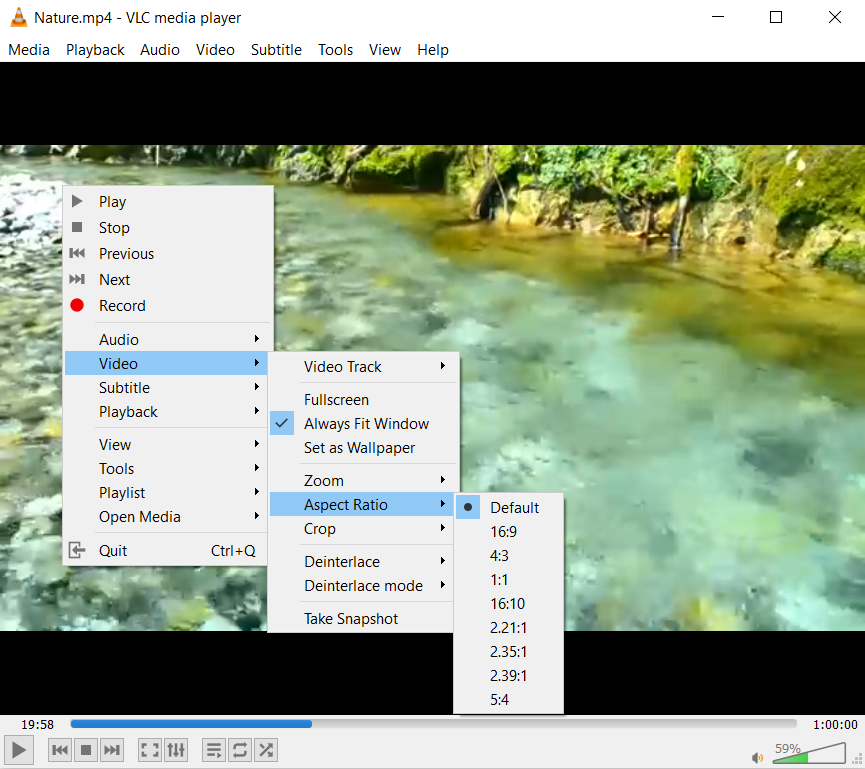This screenshot has width=865, height=769.
Task: Click the Play button in bottom toolbar
Action: pyautogui.click(x=19, y=749)
